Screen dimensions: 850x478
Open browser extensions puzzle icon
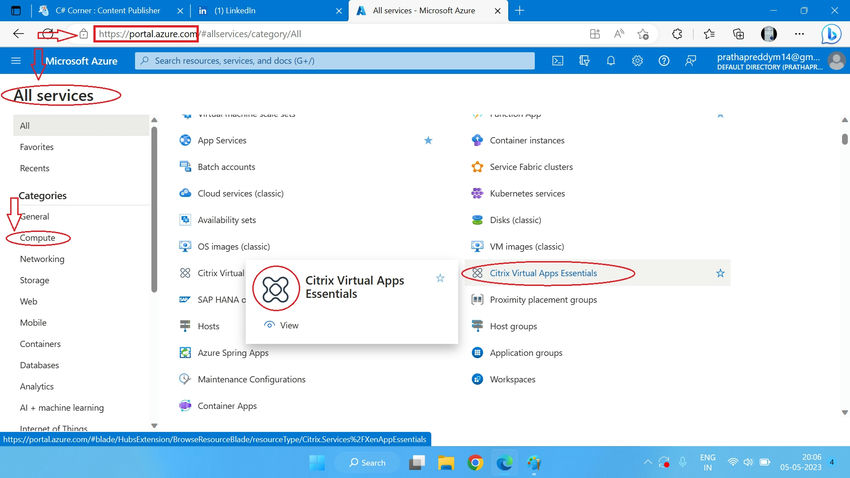(x=677, y=34)
